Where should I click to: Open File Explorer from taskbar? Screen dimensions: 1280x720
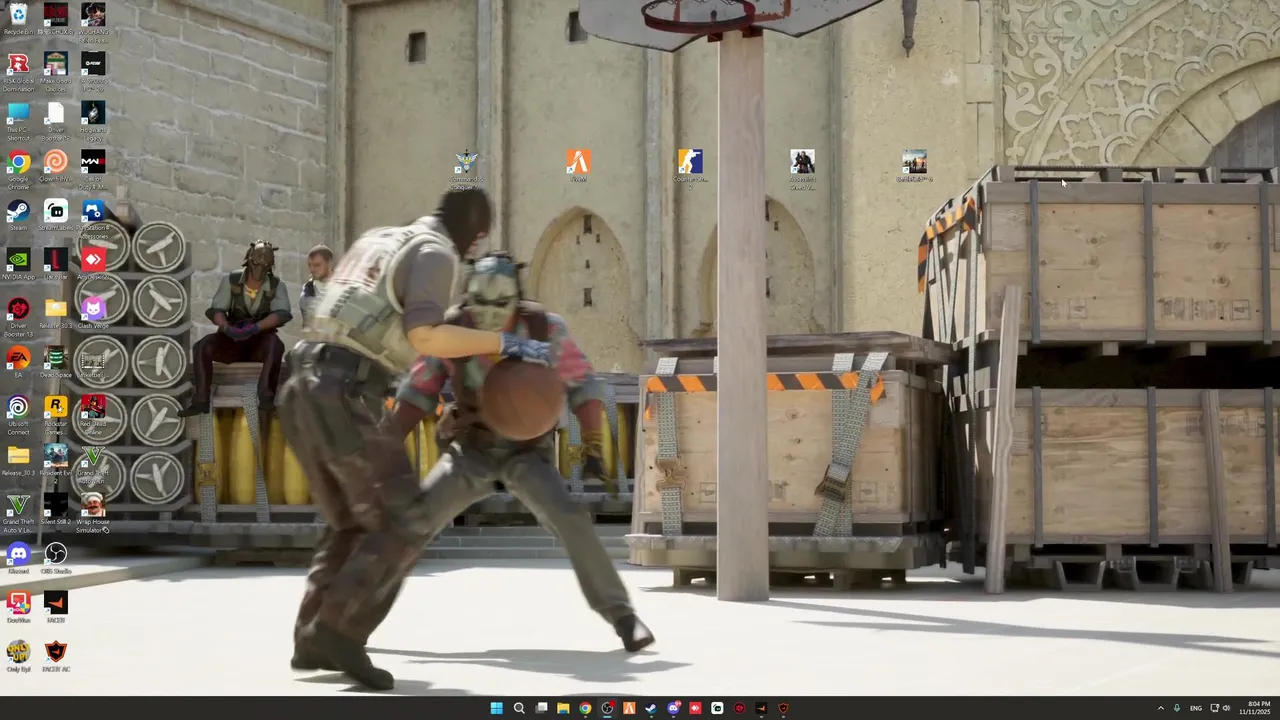tap(563, 708)
